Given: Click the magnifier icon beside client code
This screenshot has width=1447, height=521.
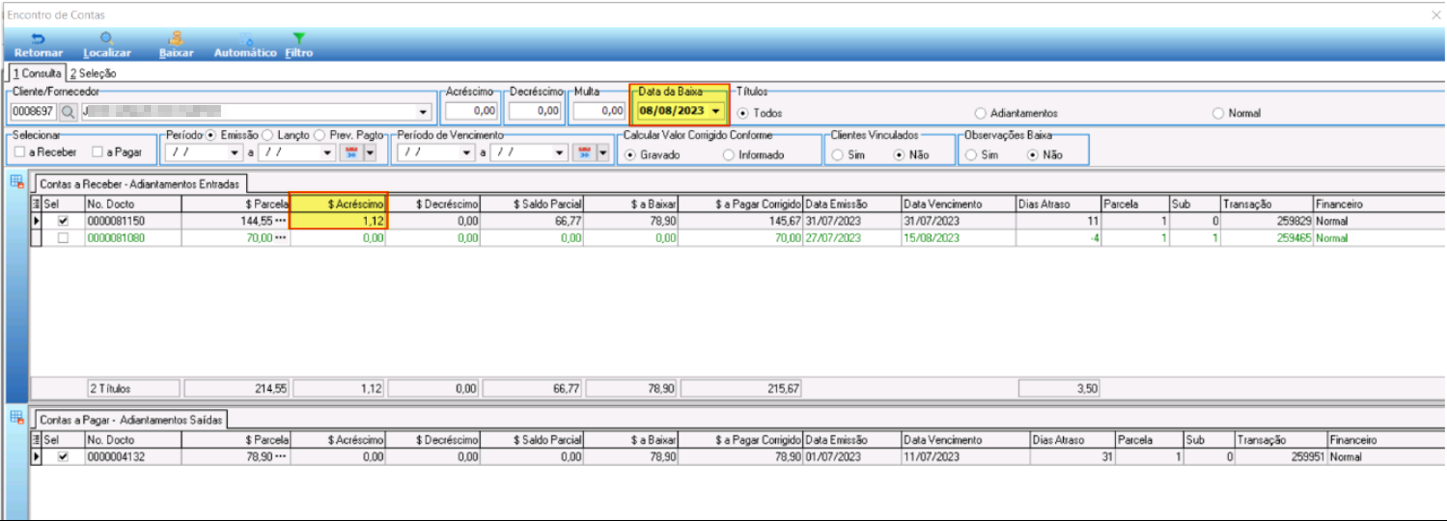Looking at the screenshot, I should point(68,112).
